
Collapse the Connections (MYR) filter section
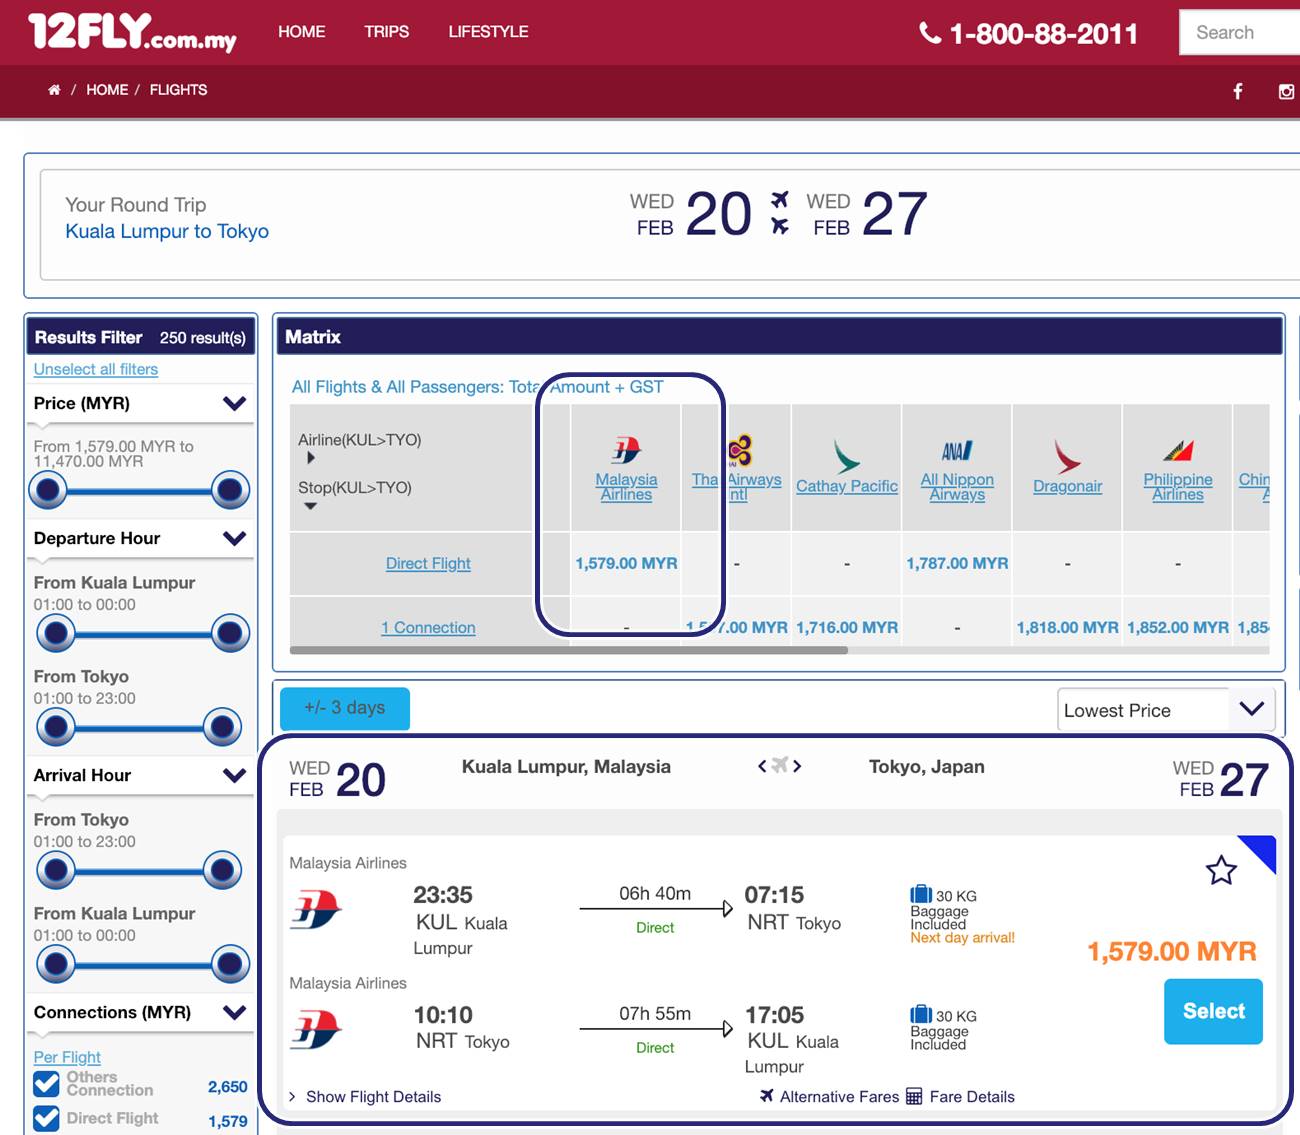pos(234,1013)
